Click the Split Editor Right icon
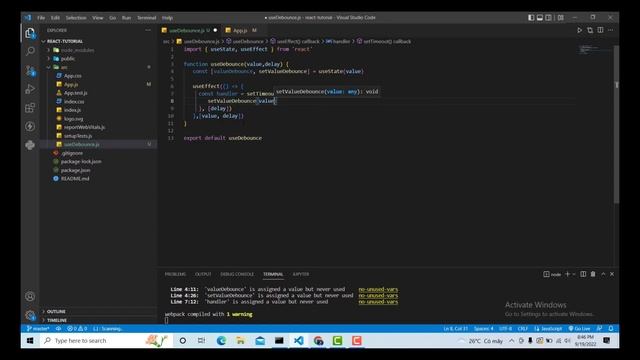Image resolution: width=640 pixels, height=360 pixels. point(600,30)
